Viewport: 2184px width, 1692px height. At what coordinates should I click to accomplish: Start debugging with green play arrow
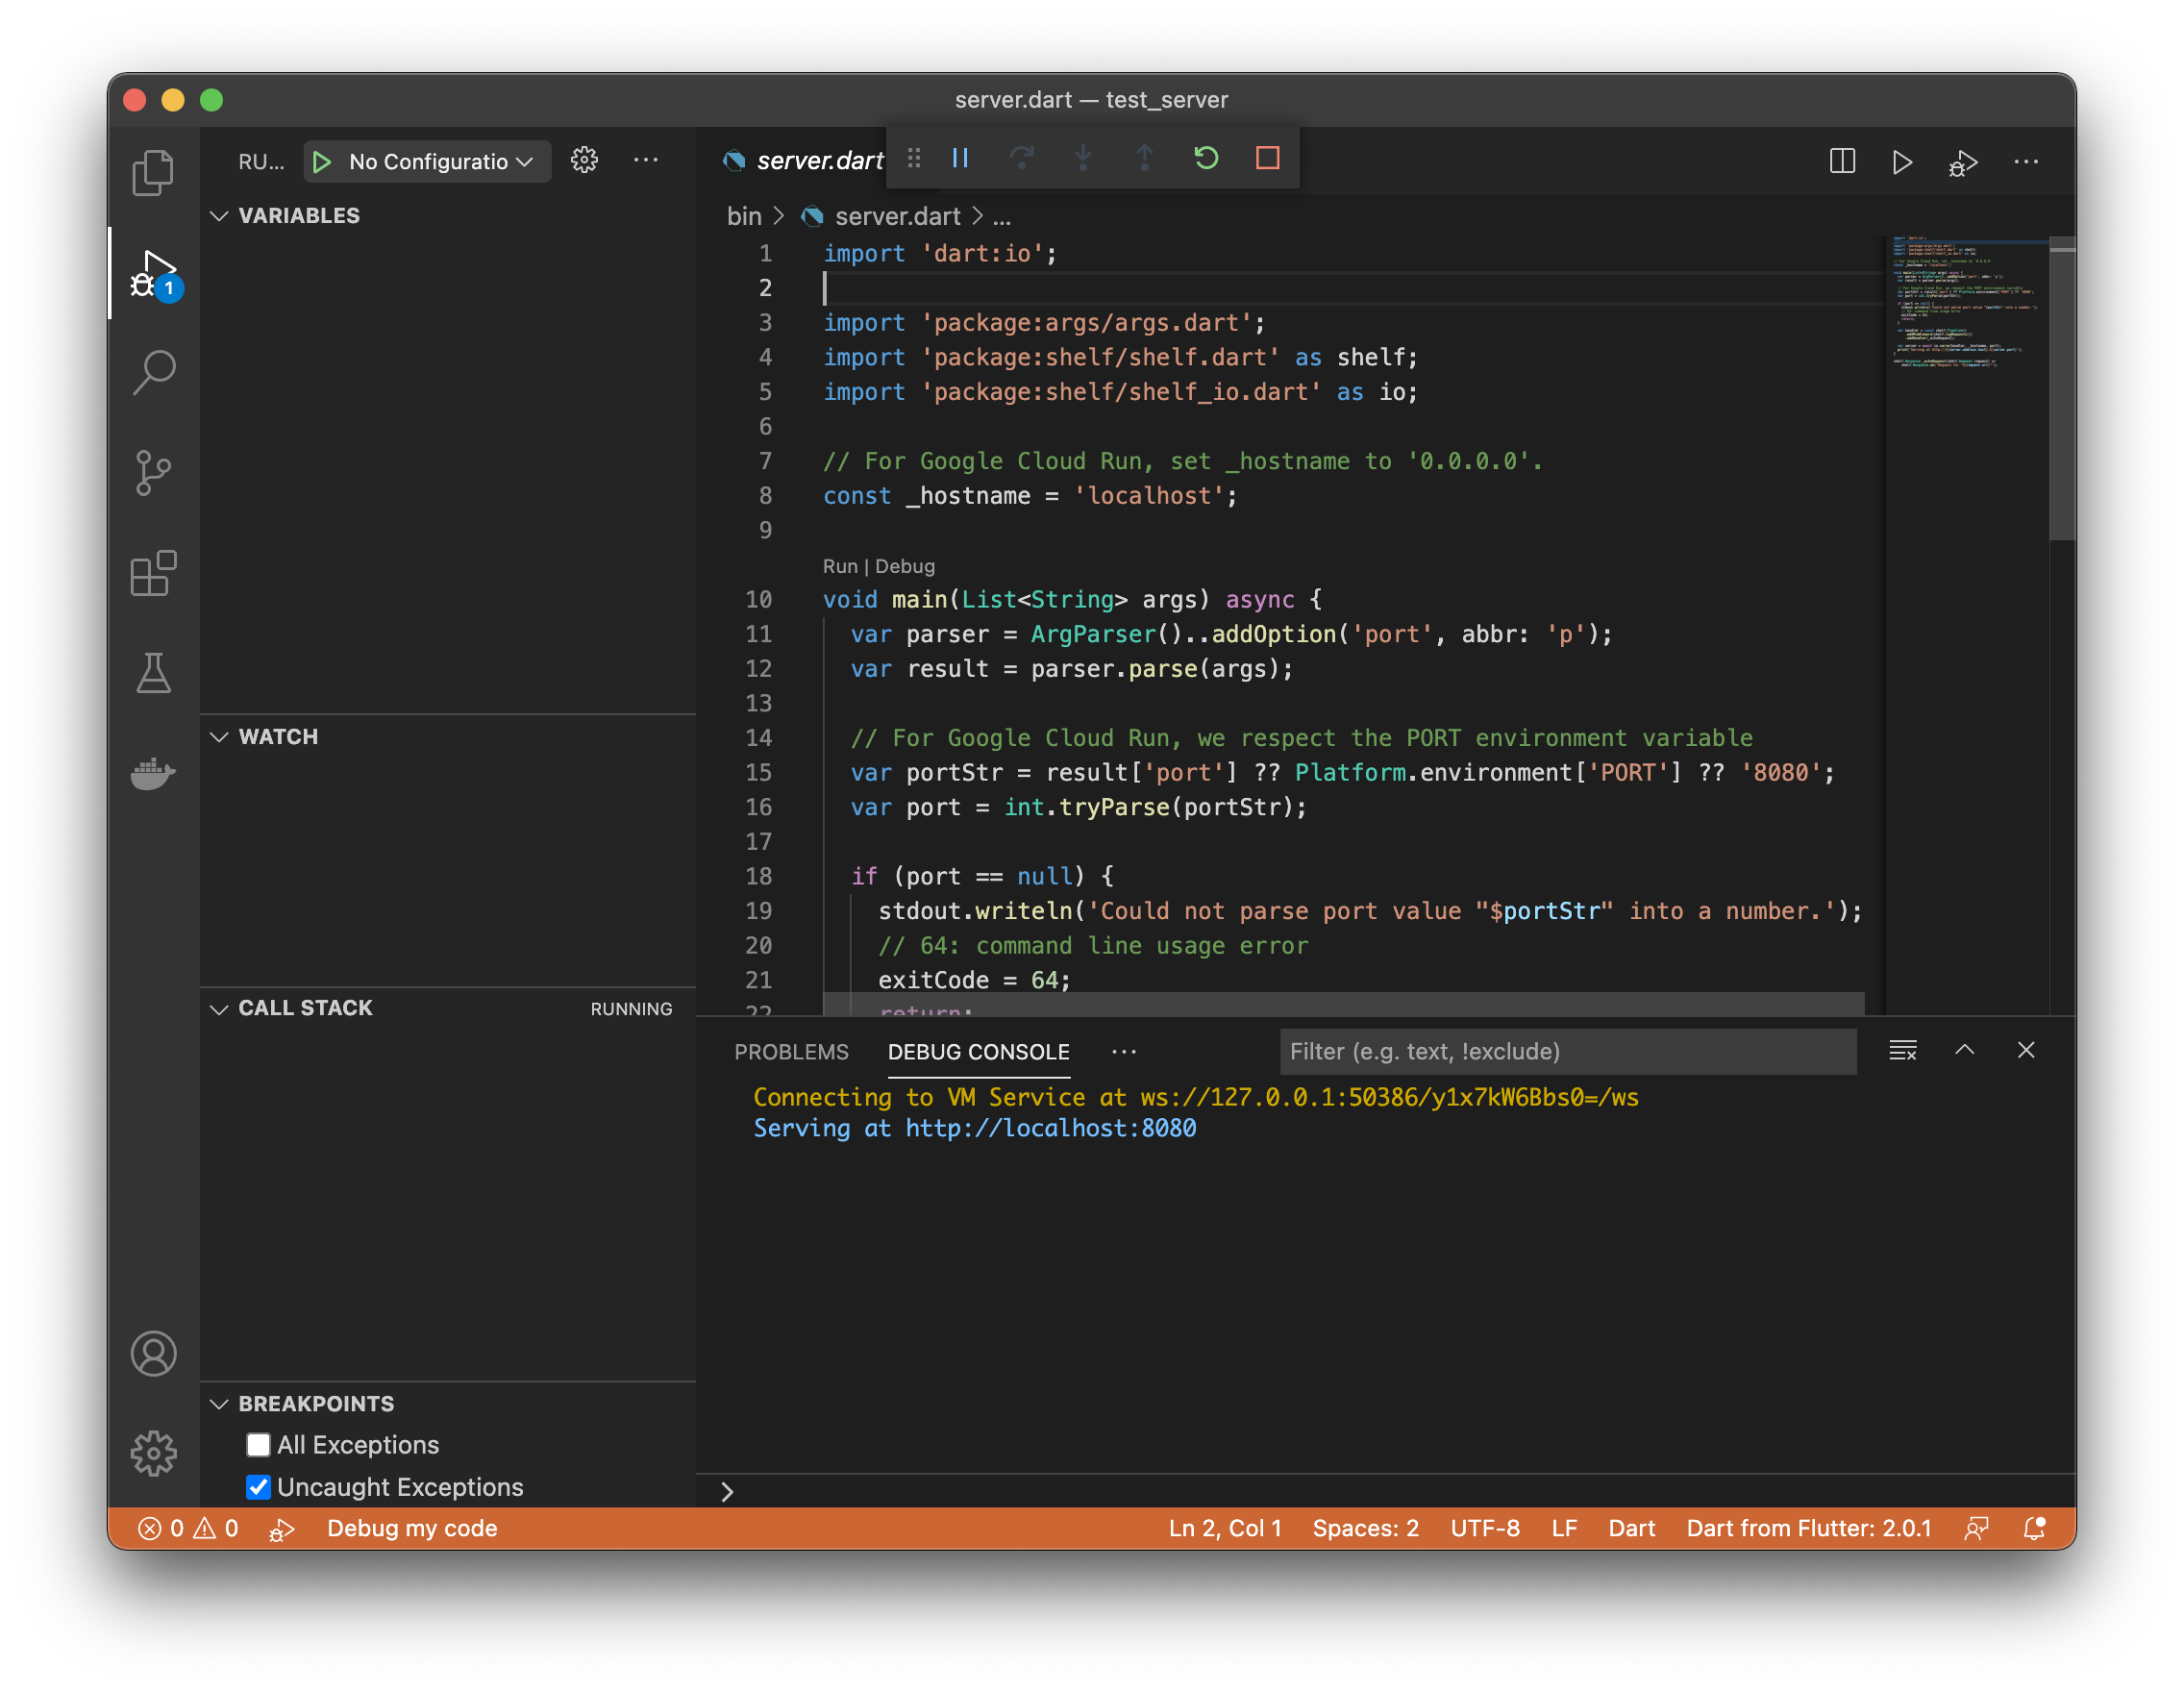click(321, 161)
